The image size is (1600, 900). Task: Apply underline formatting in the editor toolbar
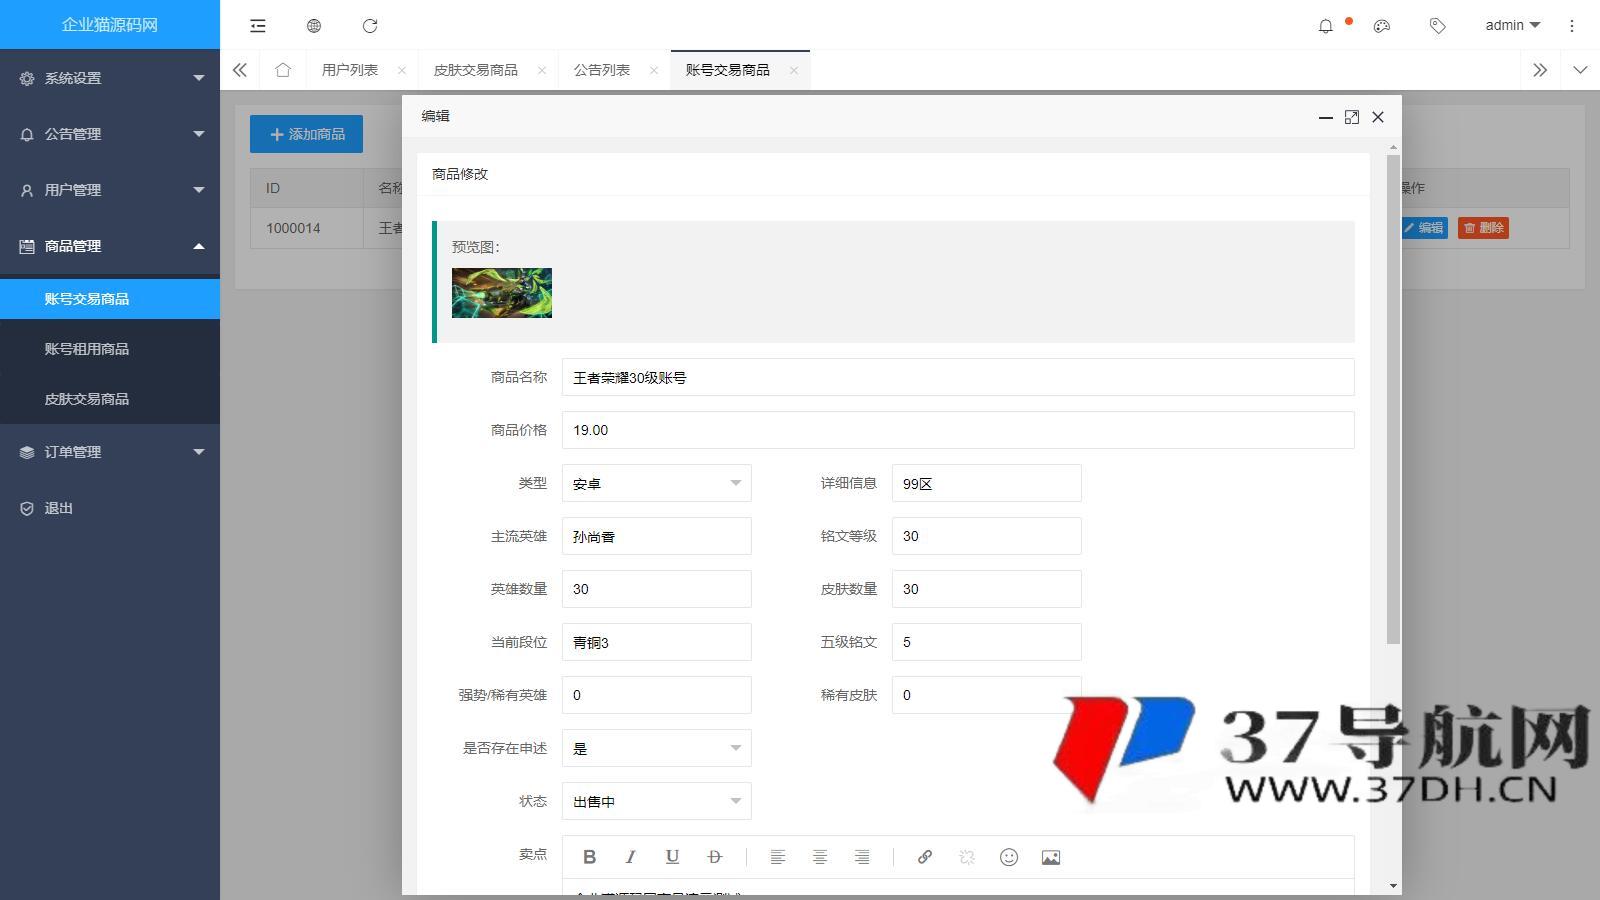click(x=672, y=857)
